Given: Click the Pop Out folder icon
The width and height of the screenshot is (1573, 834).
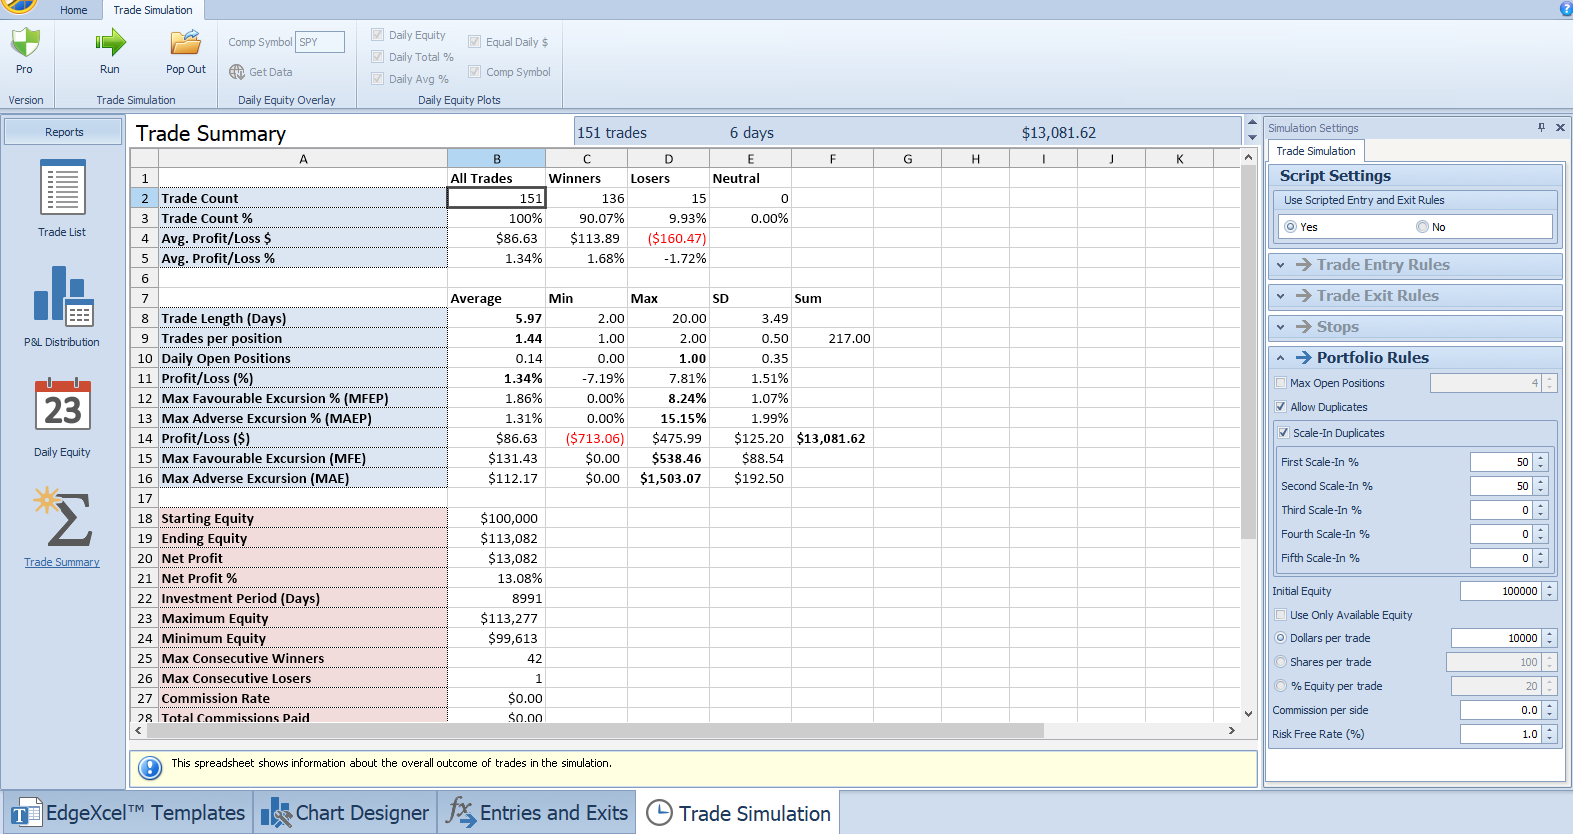Looking at the screenshot, I should pos(185,43).
